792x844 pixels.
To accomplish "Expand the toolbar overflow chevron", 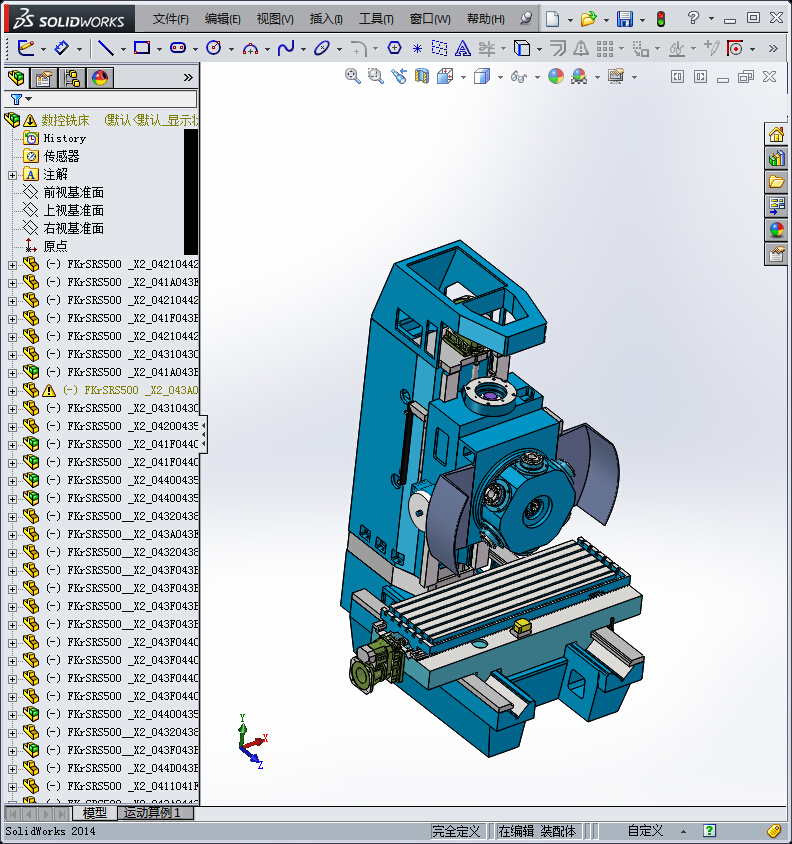I will (773, 48).
